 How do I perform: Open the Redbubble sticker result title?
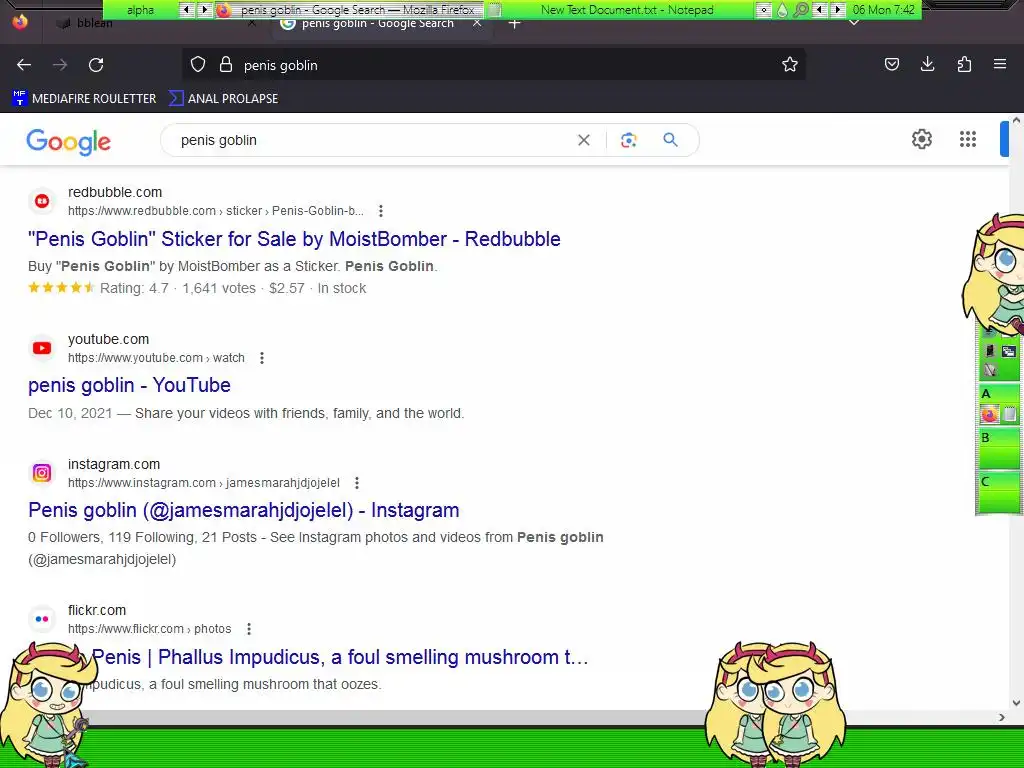[294, 239]
